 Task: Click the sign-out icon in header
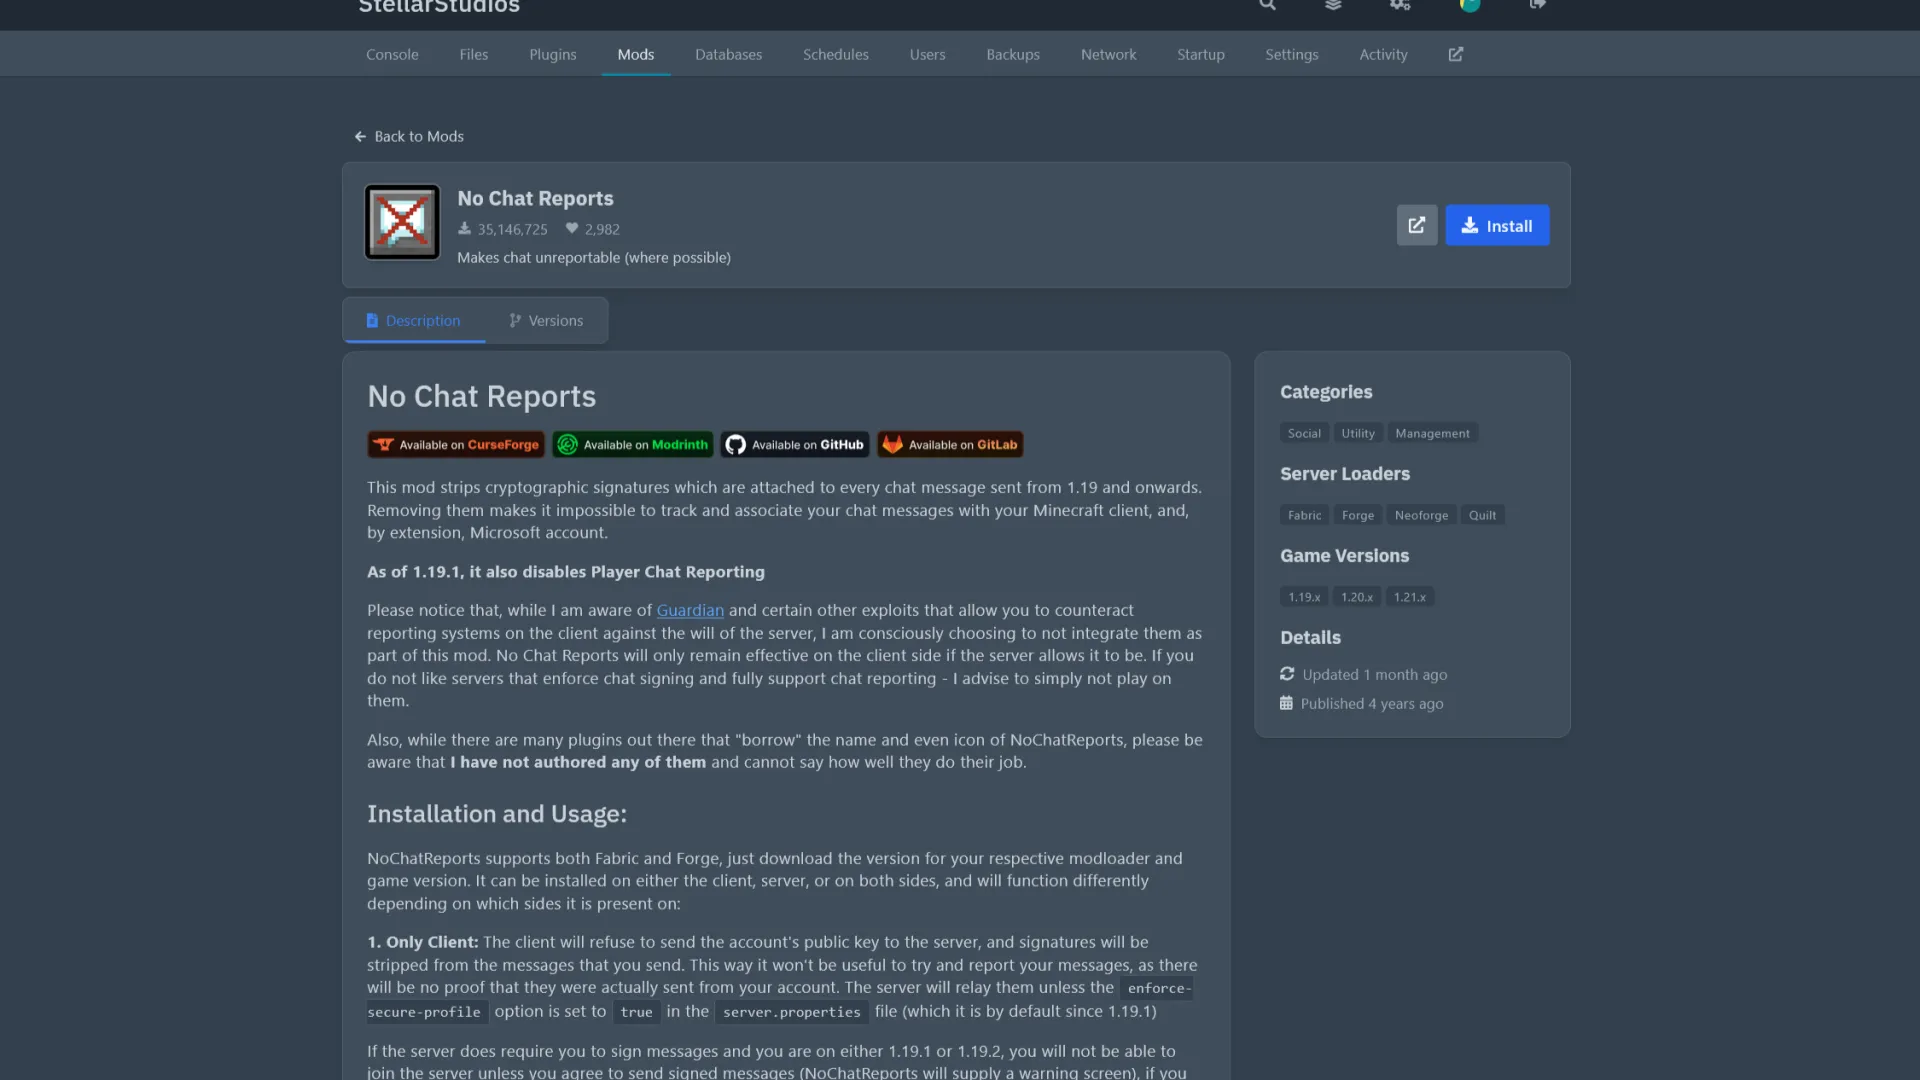1537,5
